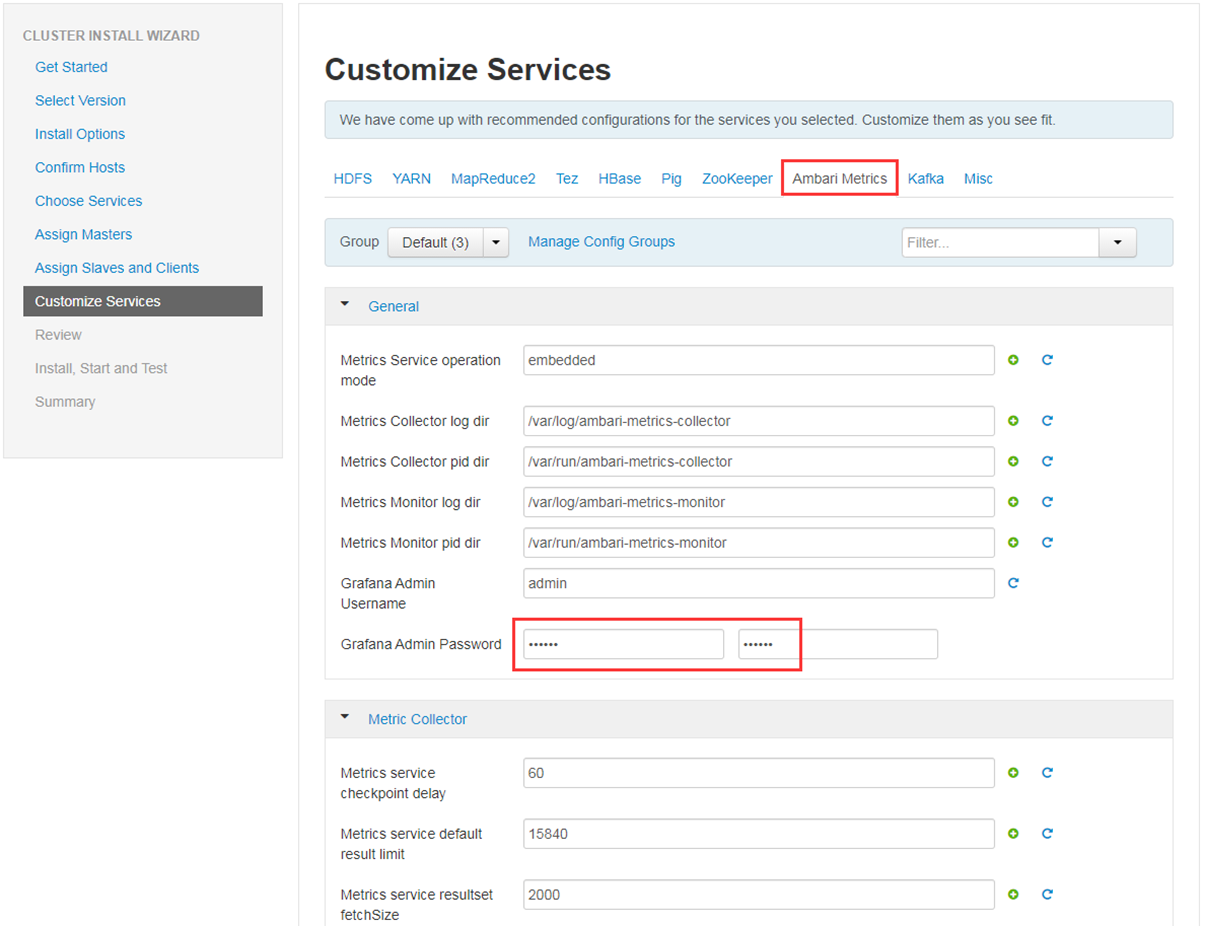Click Metrics service checkpoint delay field
This screenshot has height=926, width=1205.
[x=759, y=773]
